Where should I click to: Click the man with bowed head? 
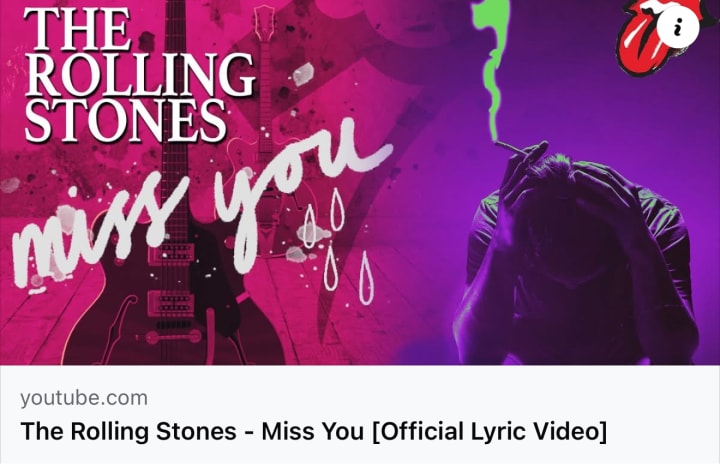pos(574,257)
